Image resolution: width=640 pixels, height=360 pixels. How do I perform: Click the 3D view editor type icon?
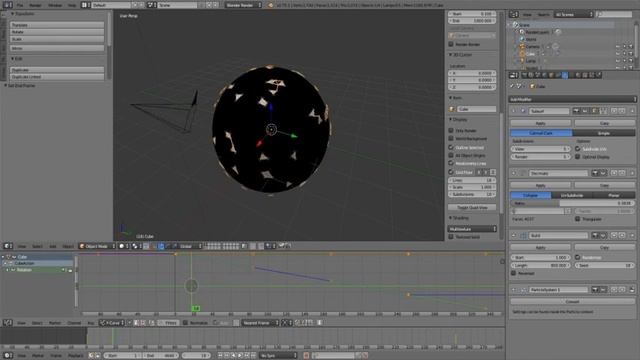7,246
